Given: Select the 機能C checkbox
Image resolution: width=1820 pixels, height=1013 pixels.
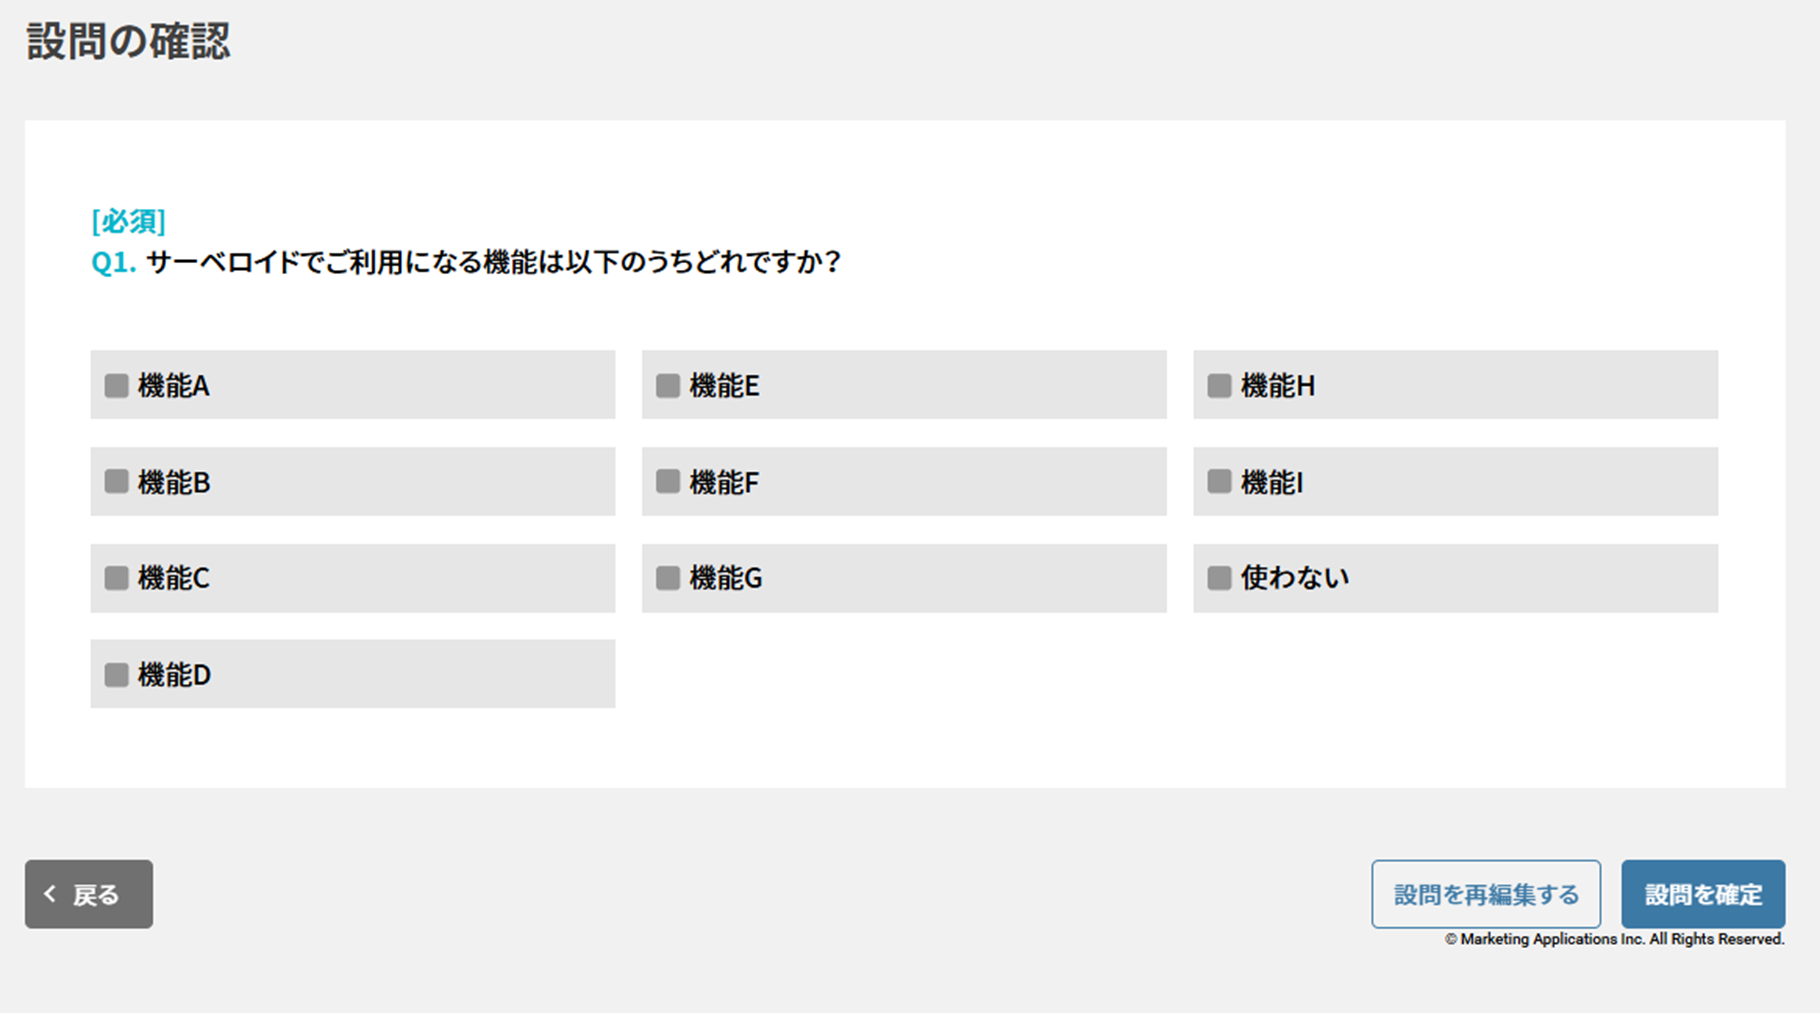Looking at the screenshot, I should coord(117,578).
